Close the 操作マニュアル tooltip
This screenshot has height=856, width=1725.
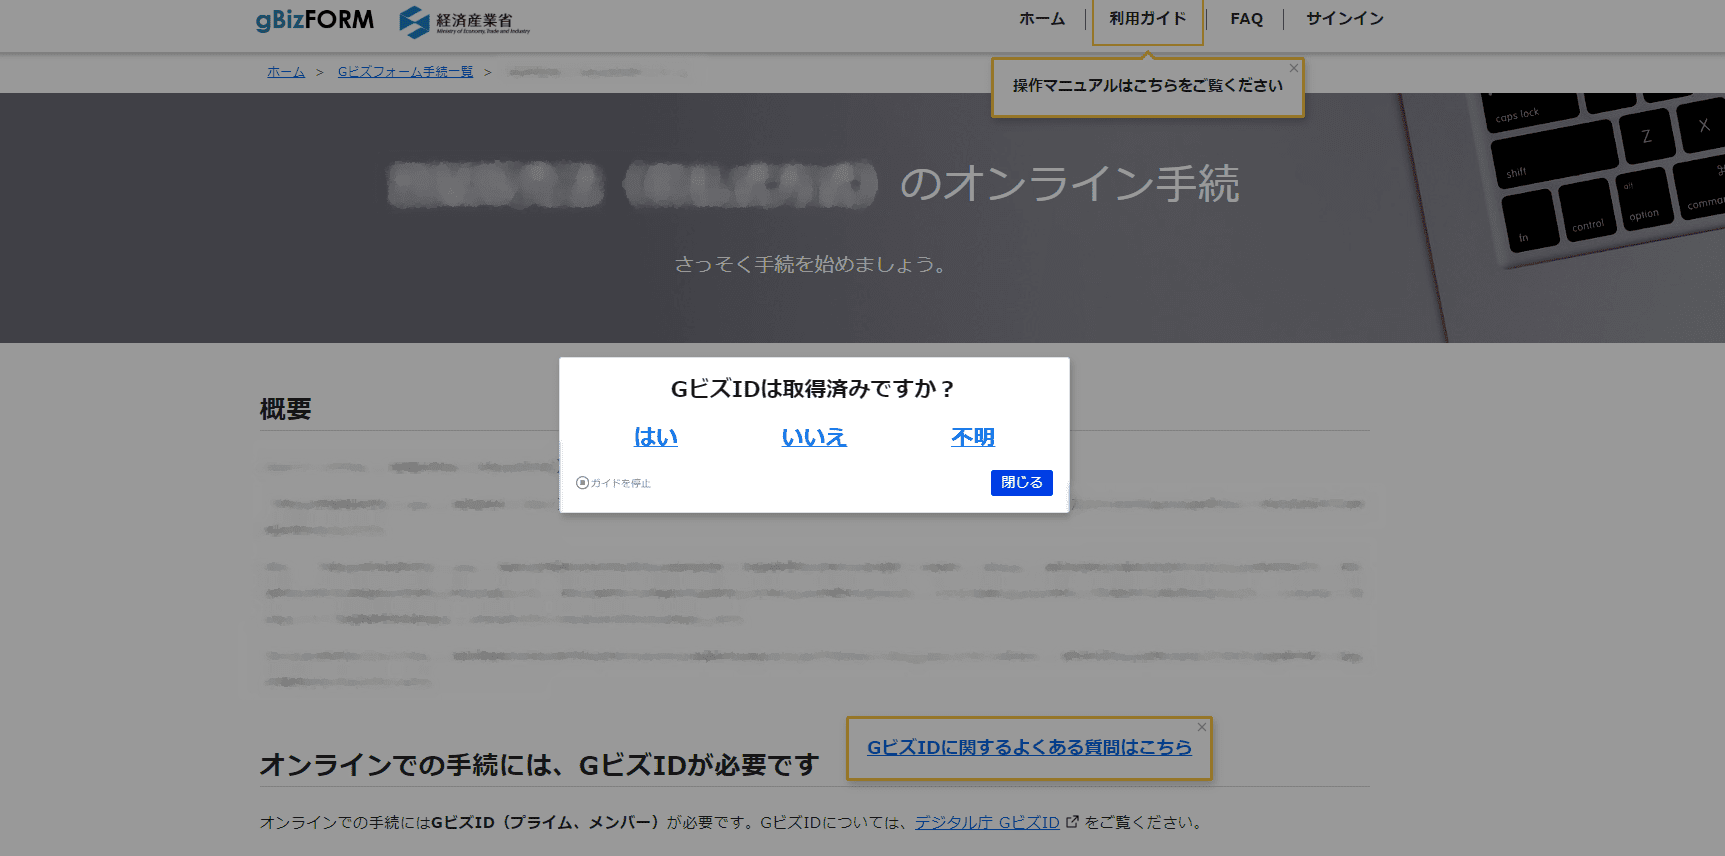tap(1293, 68)
